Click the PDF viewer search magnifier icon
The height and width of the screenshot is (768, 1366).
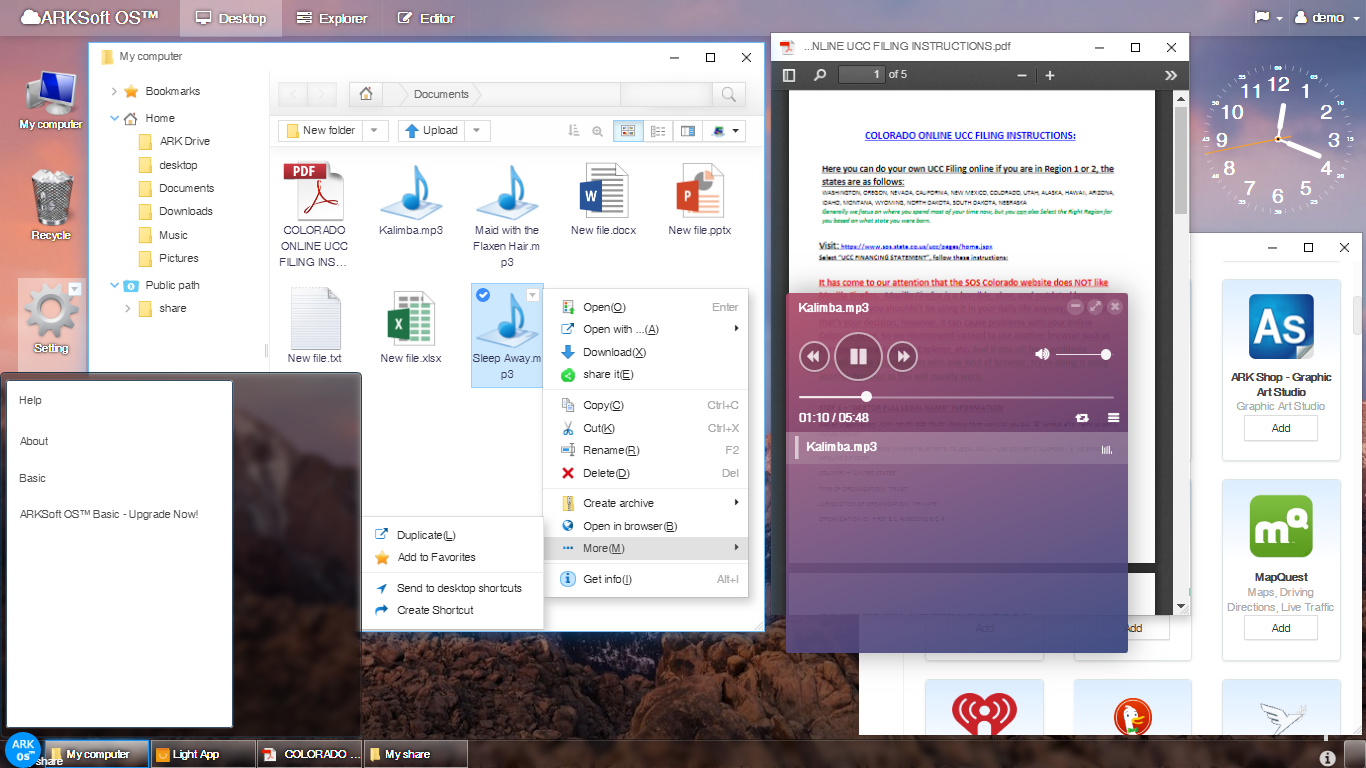[820, 75]
